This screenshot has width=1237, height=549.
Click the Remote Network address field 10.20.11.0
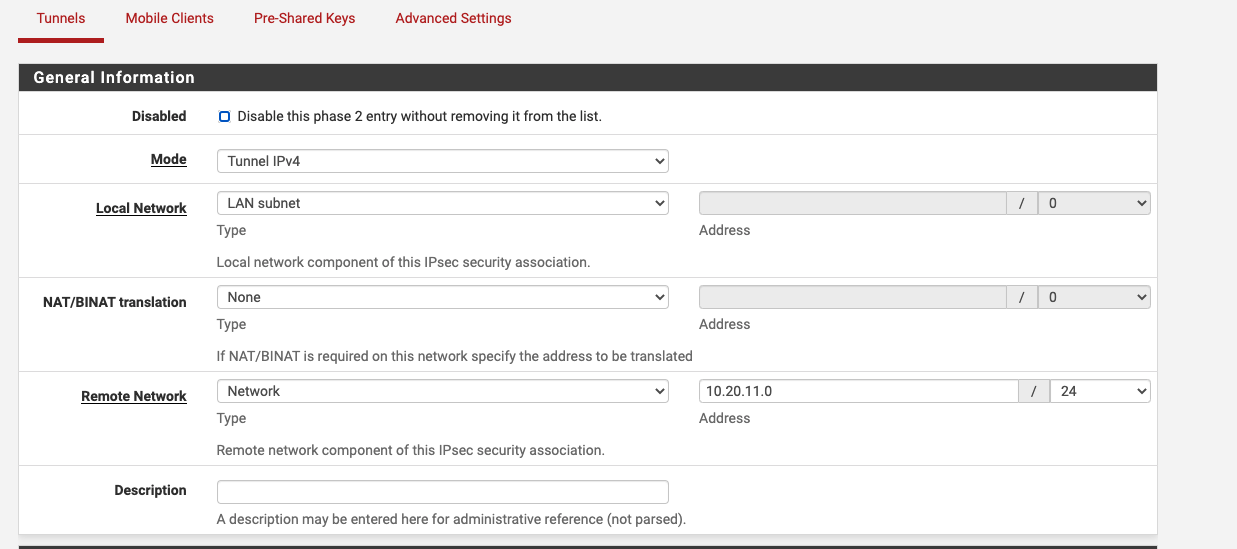[858, 391]
